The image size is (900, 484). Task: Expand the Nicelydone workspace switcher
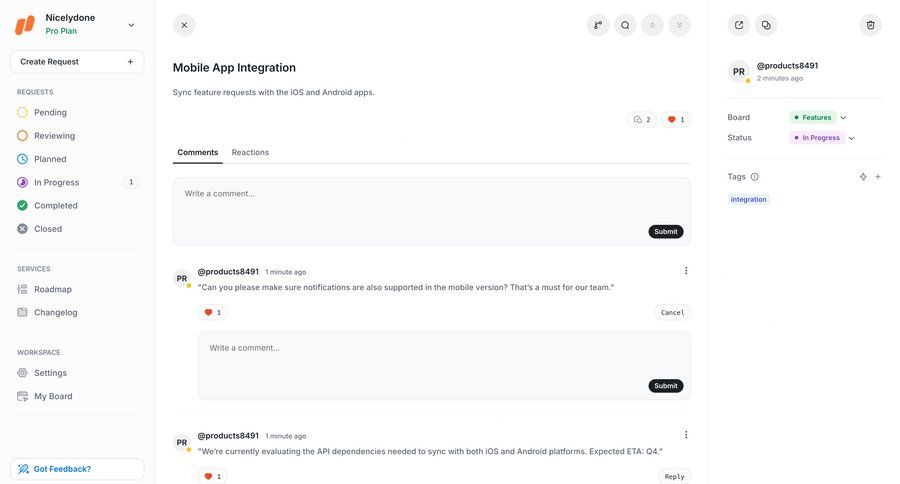pos(131,25)
